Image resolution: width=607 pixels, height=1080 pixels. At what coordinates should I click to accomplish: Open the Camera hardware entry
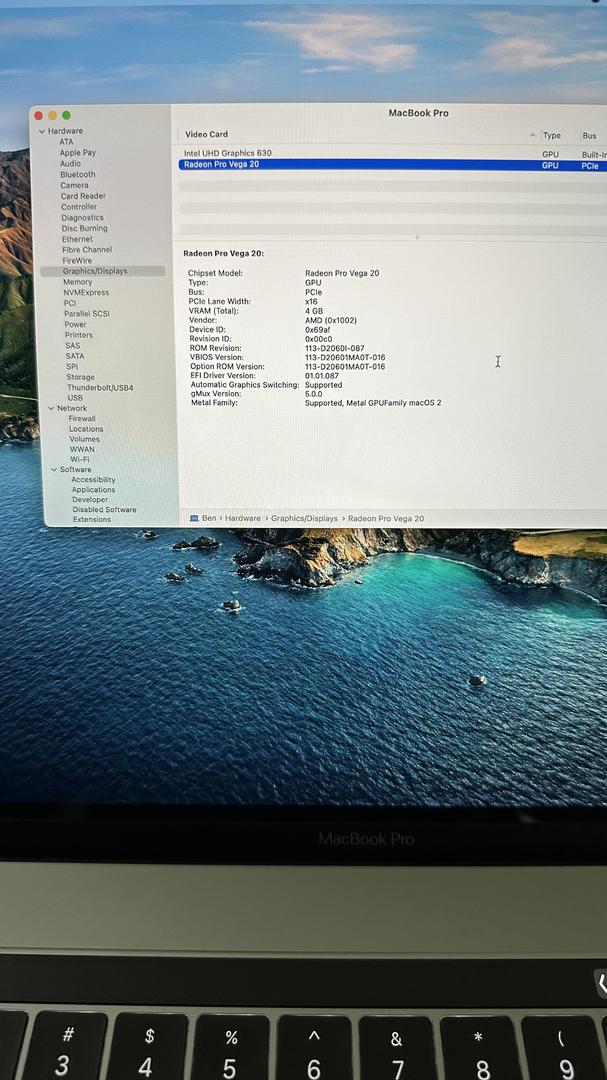pos(74,185)
